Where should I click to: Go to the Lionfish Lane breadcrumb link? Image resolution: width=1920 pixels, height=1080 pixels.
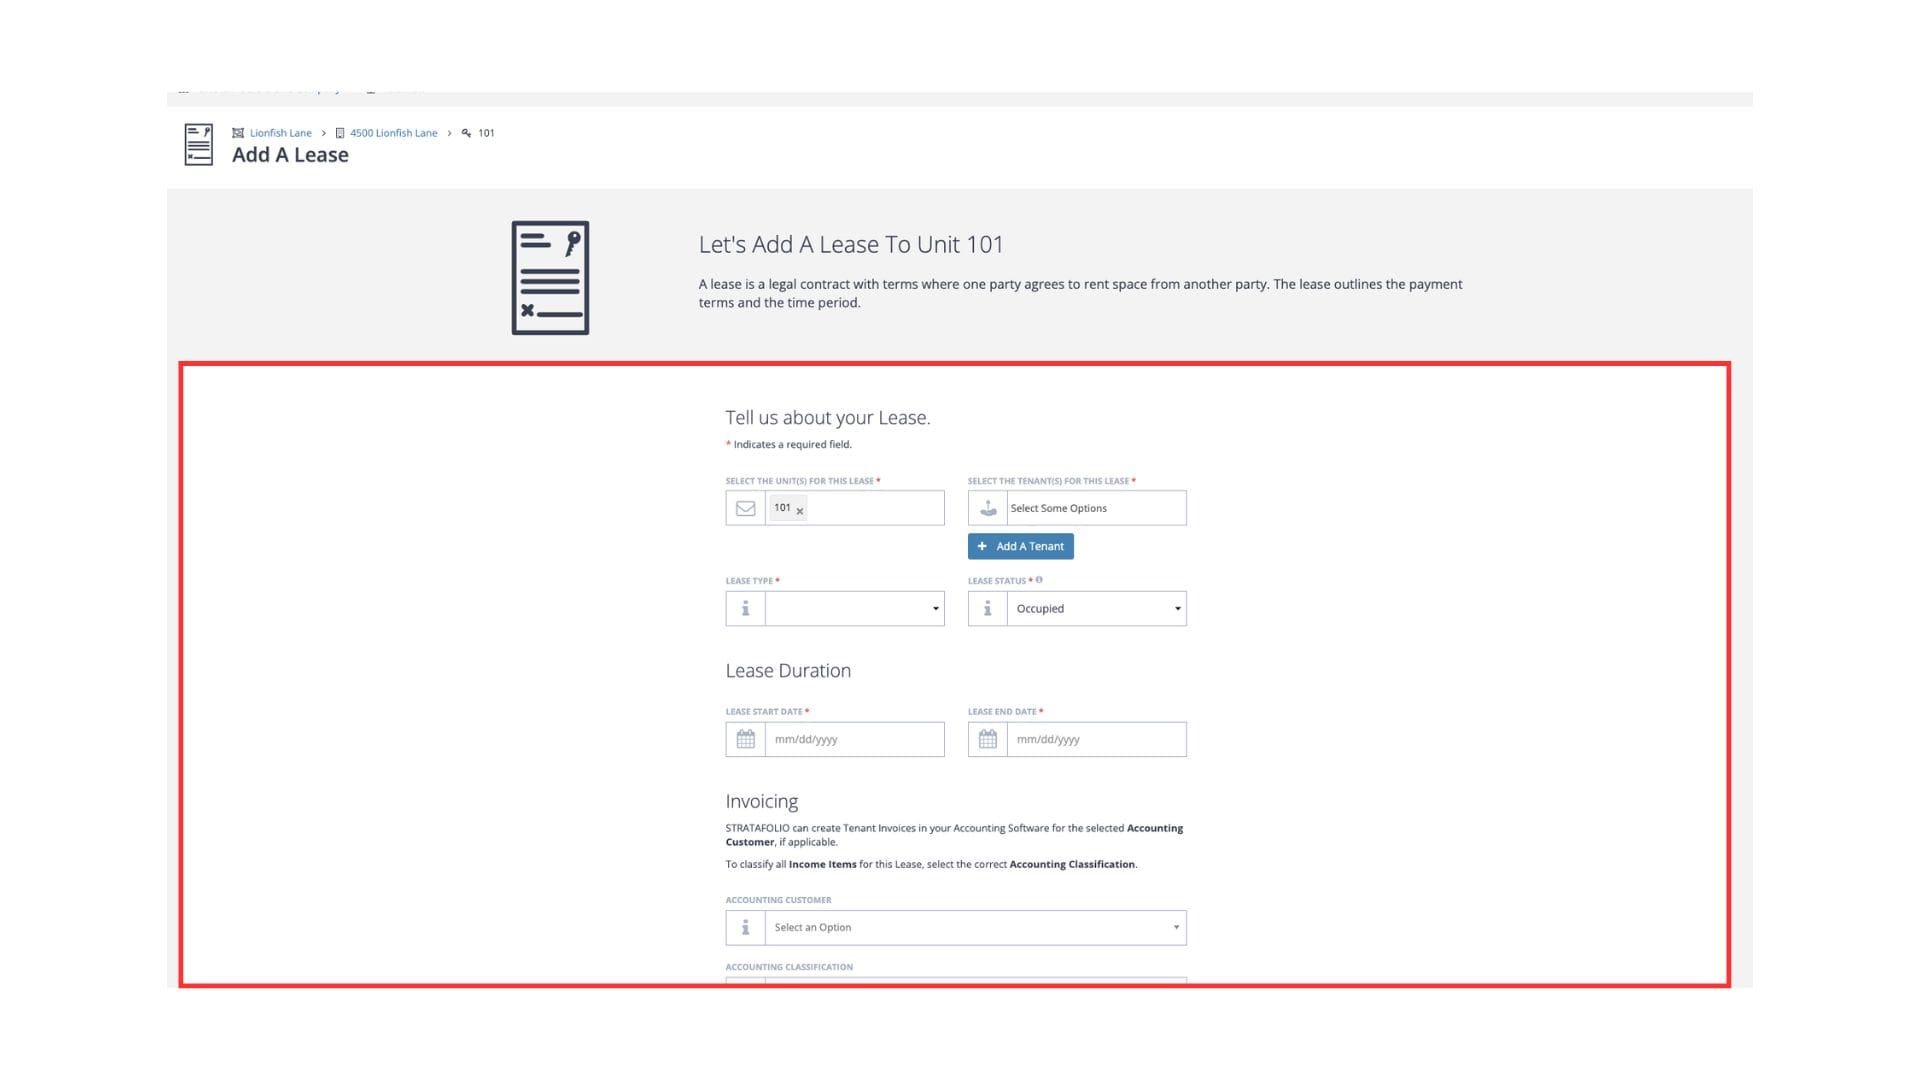[280, 133]
